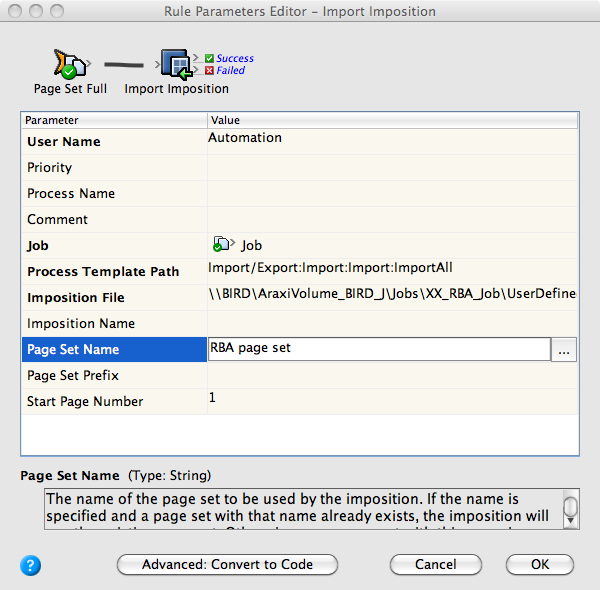Click the Value column header
600x590 pixels.
click(x=392, y=120)
